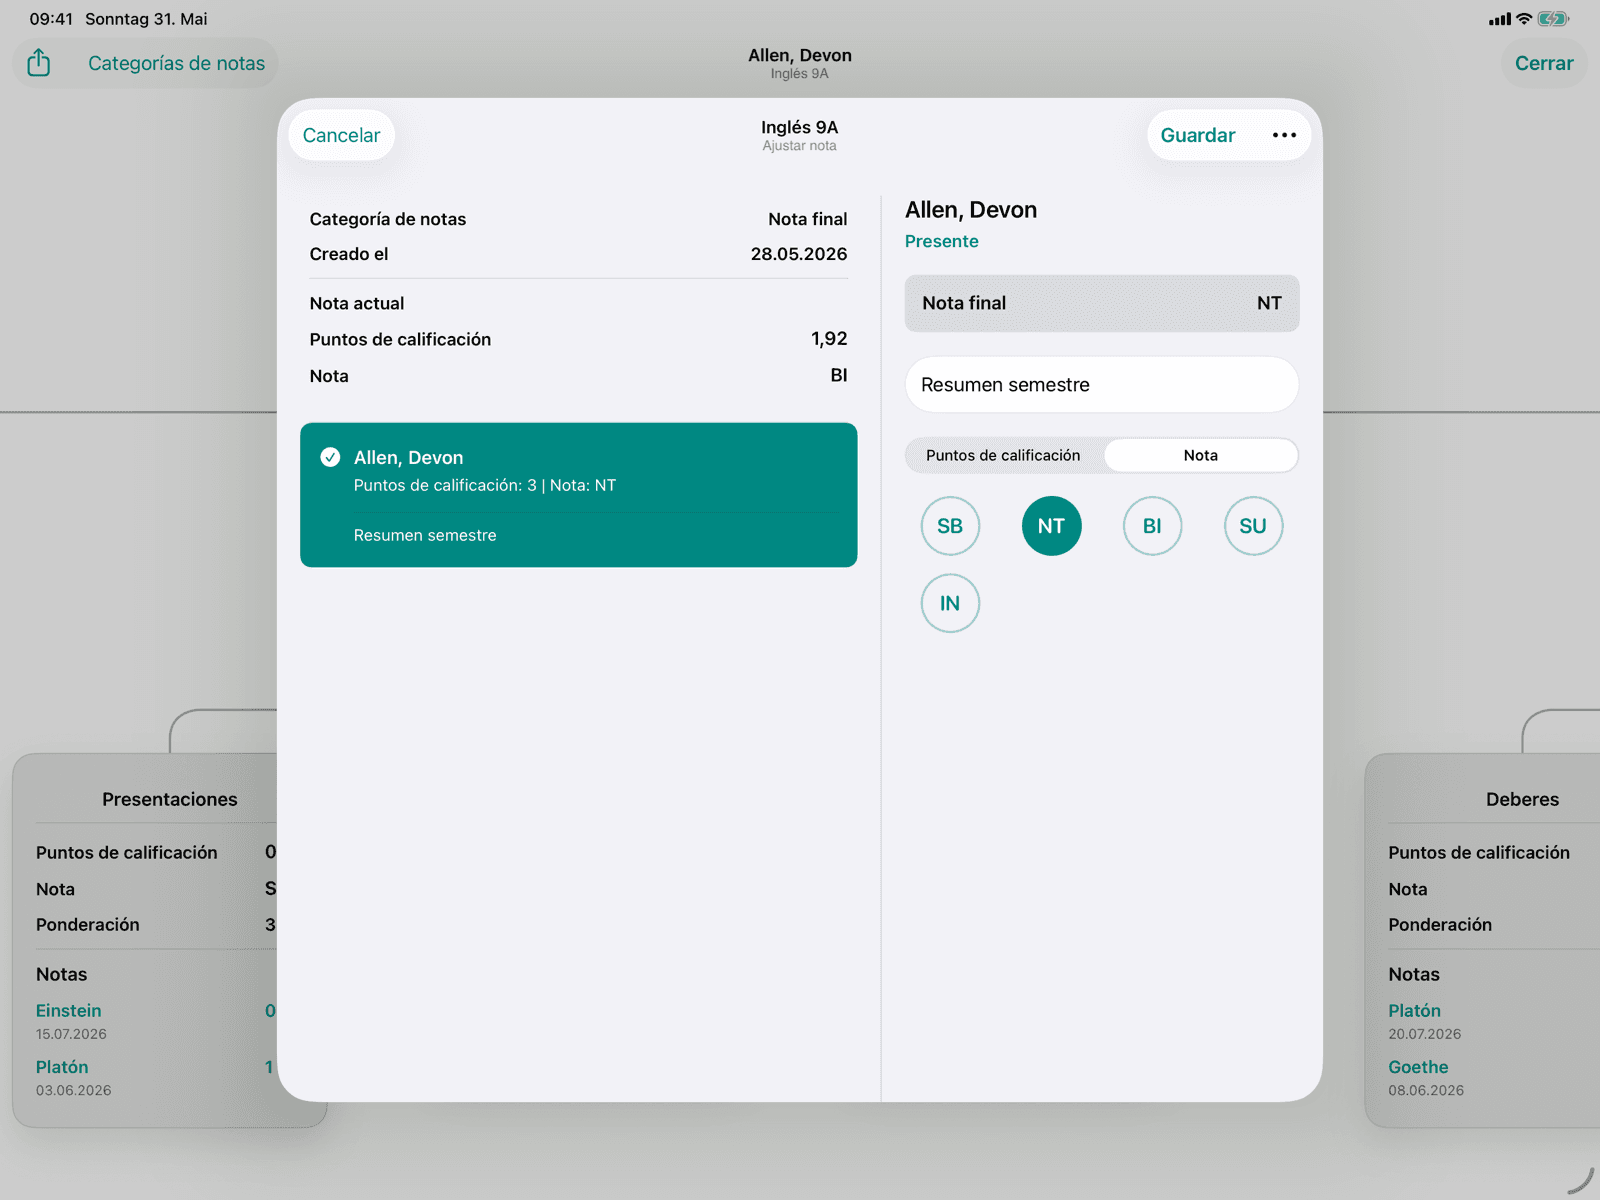Check the battery status icon
Viewport: 1600px width, 1200px height.
click(x=1553, y=19)
